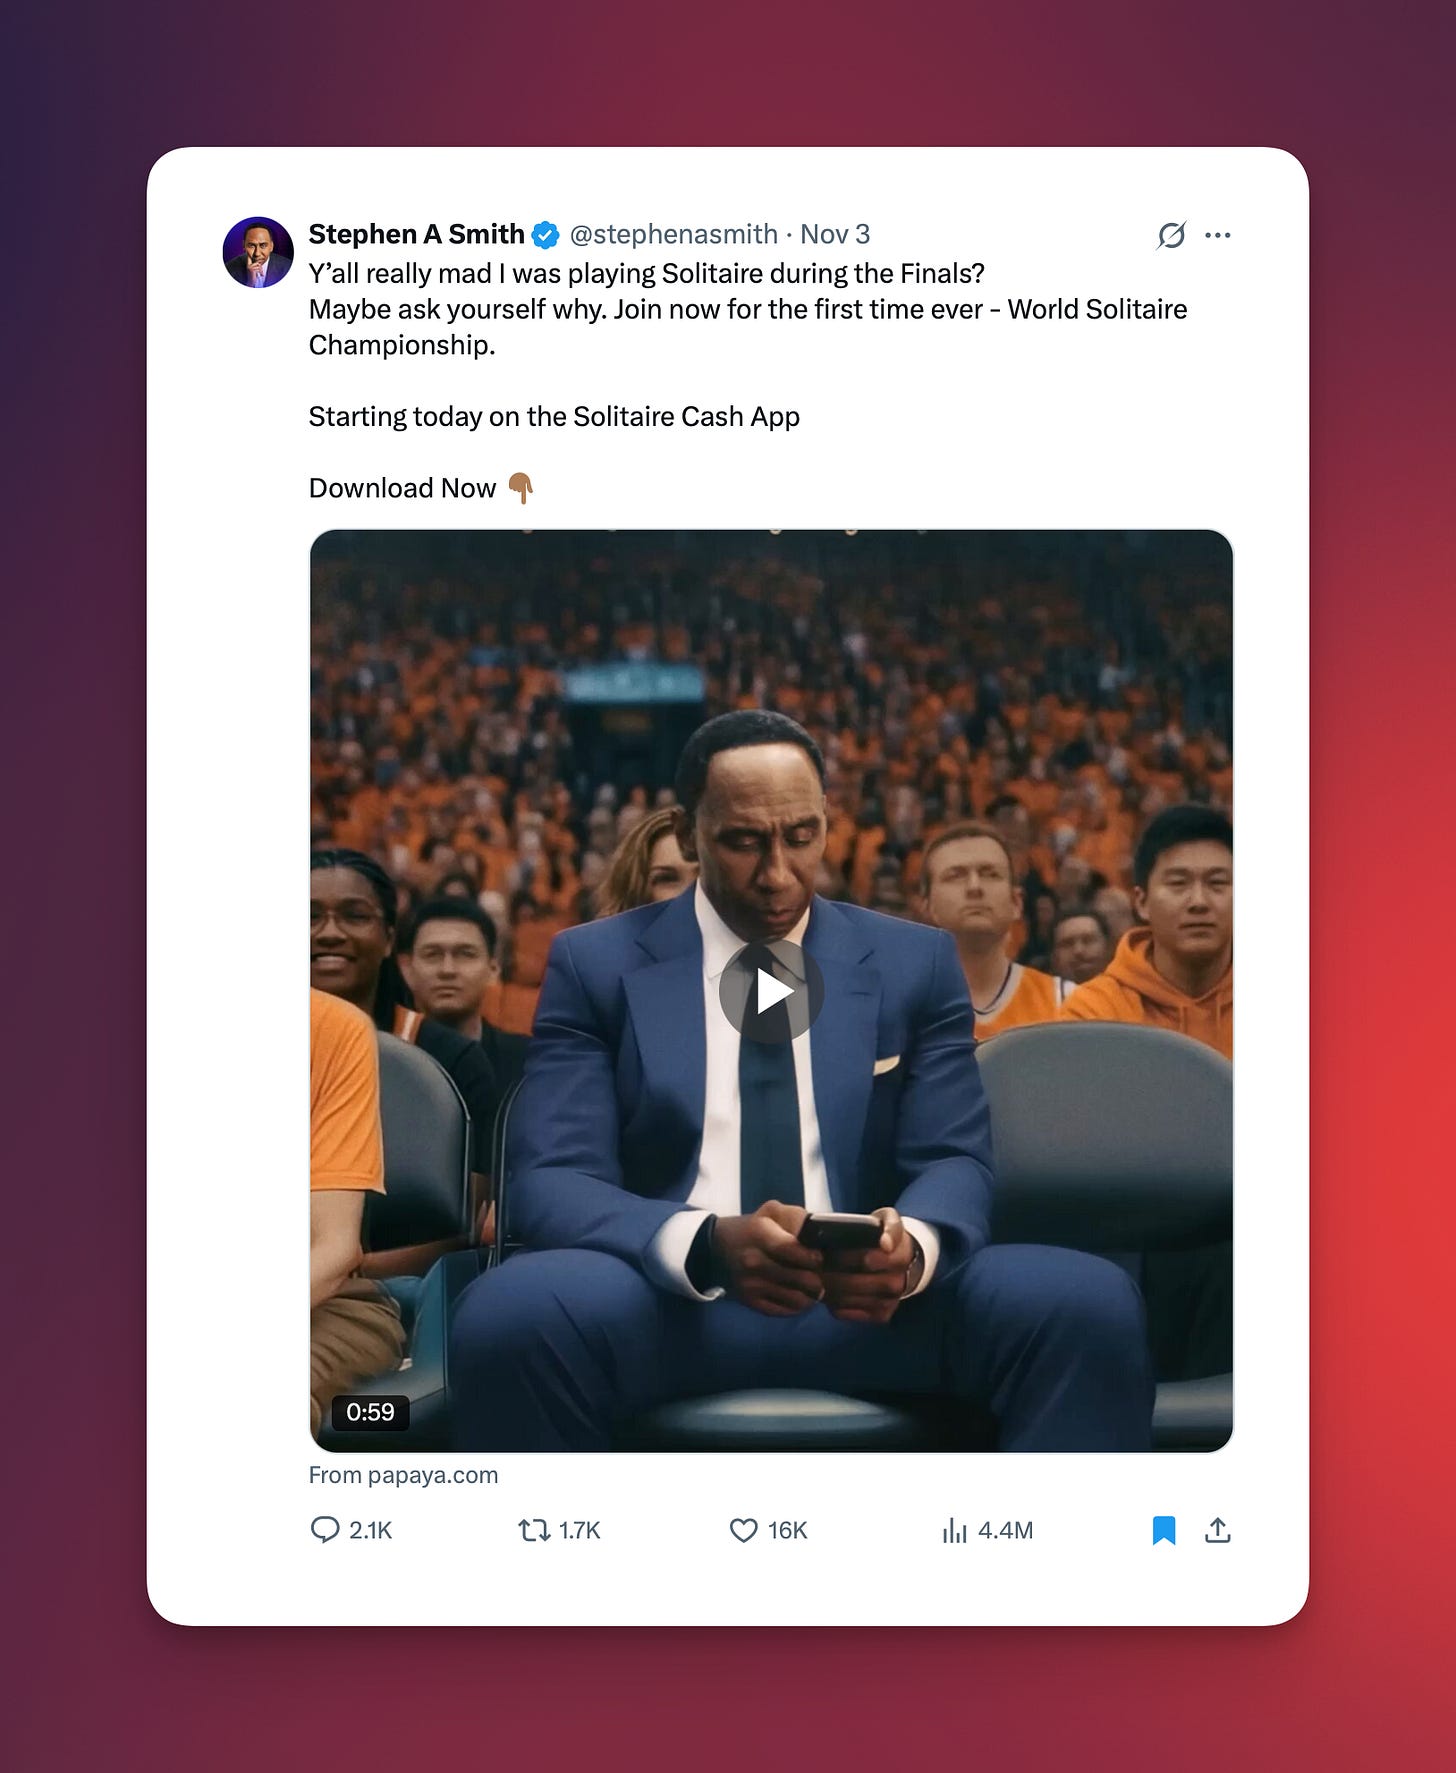Open the Grok circle-slash icon
1456x1773 pixels.
[x=1171, y=235]
